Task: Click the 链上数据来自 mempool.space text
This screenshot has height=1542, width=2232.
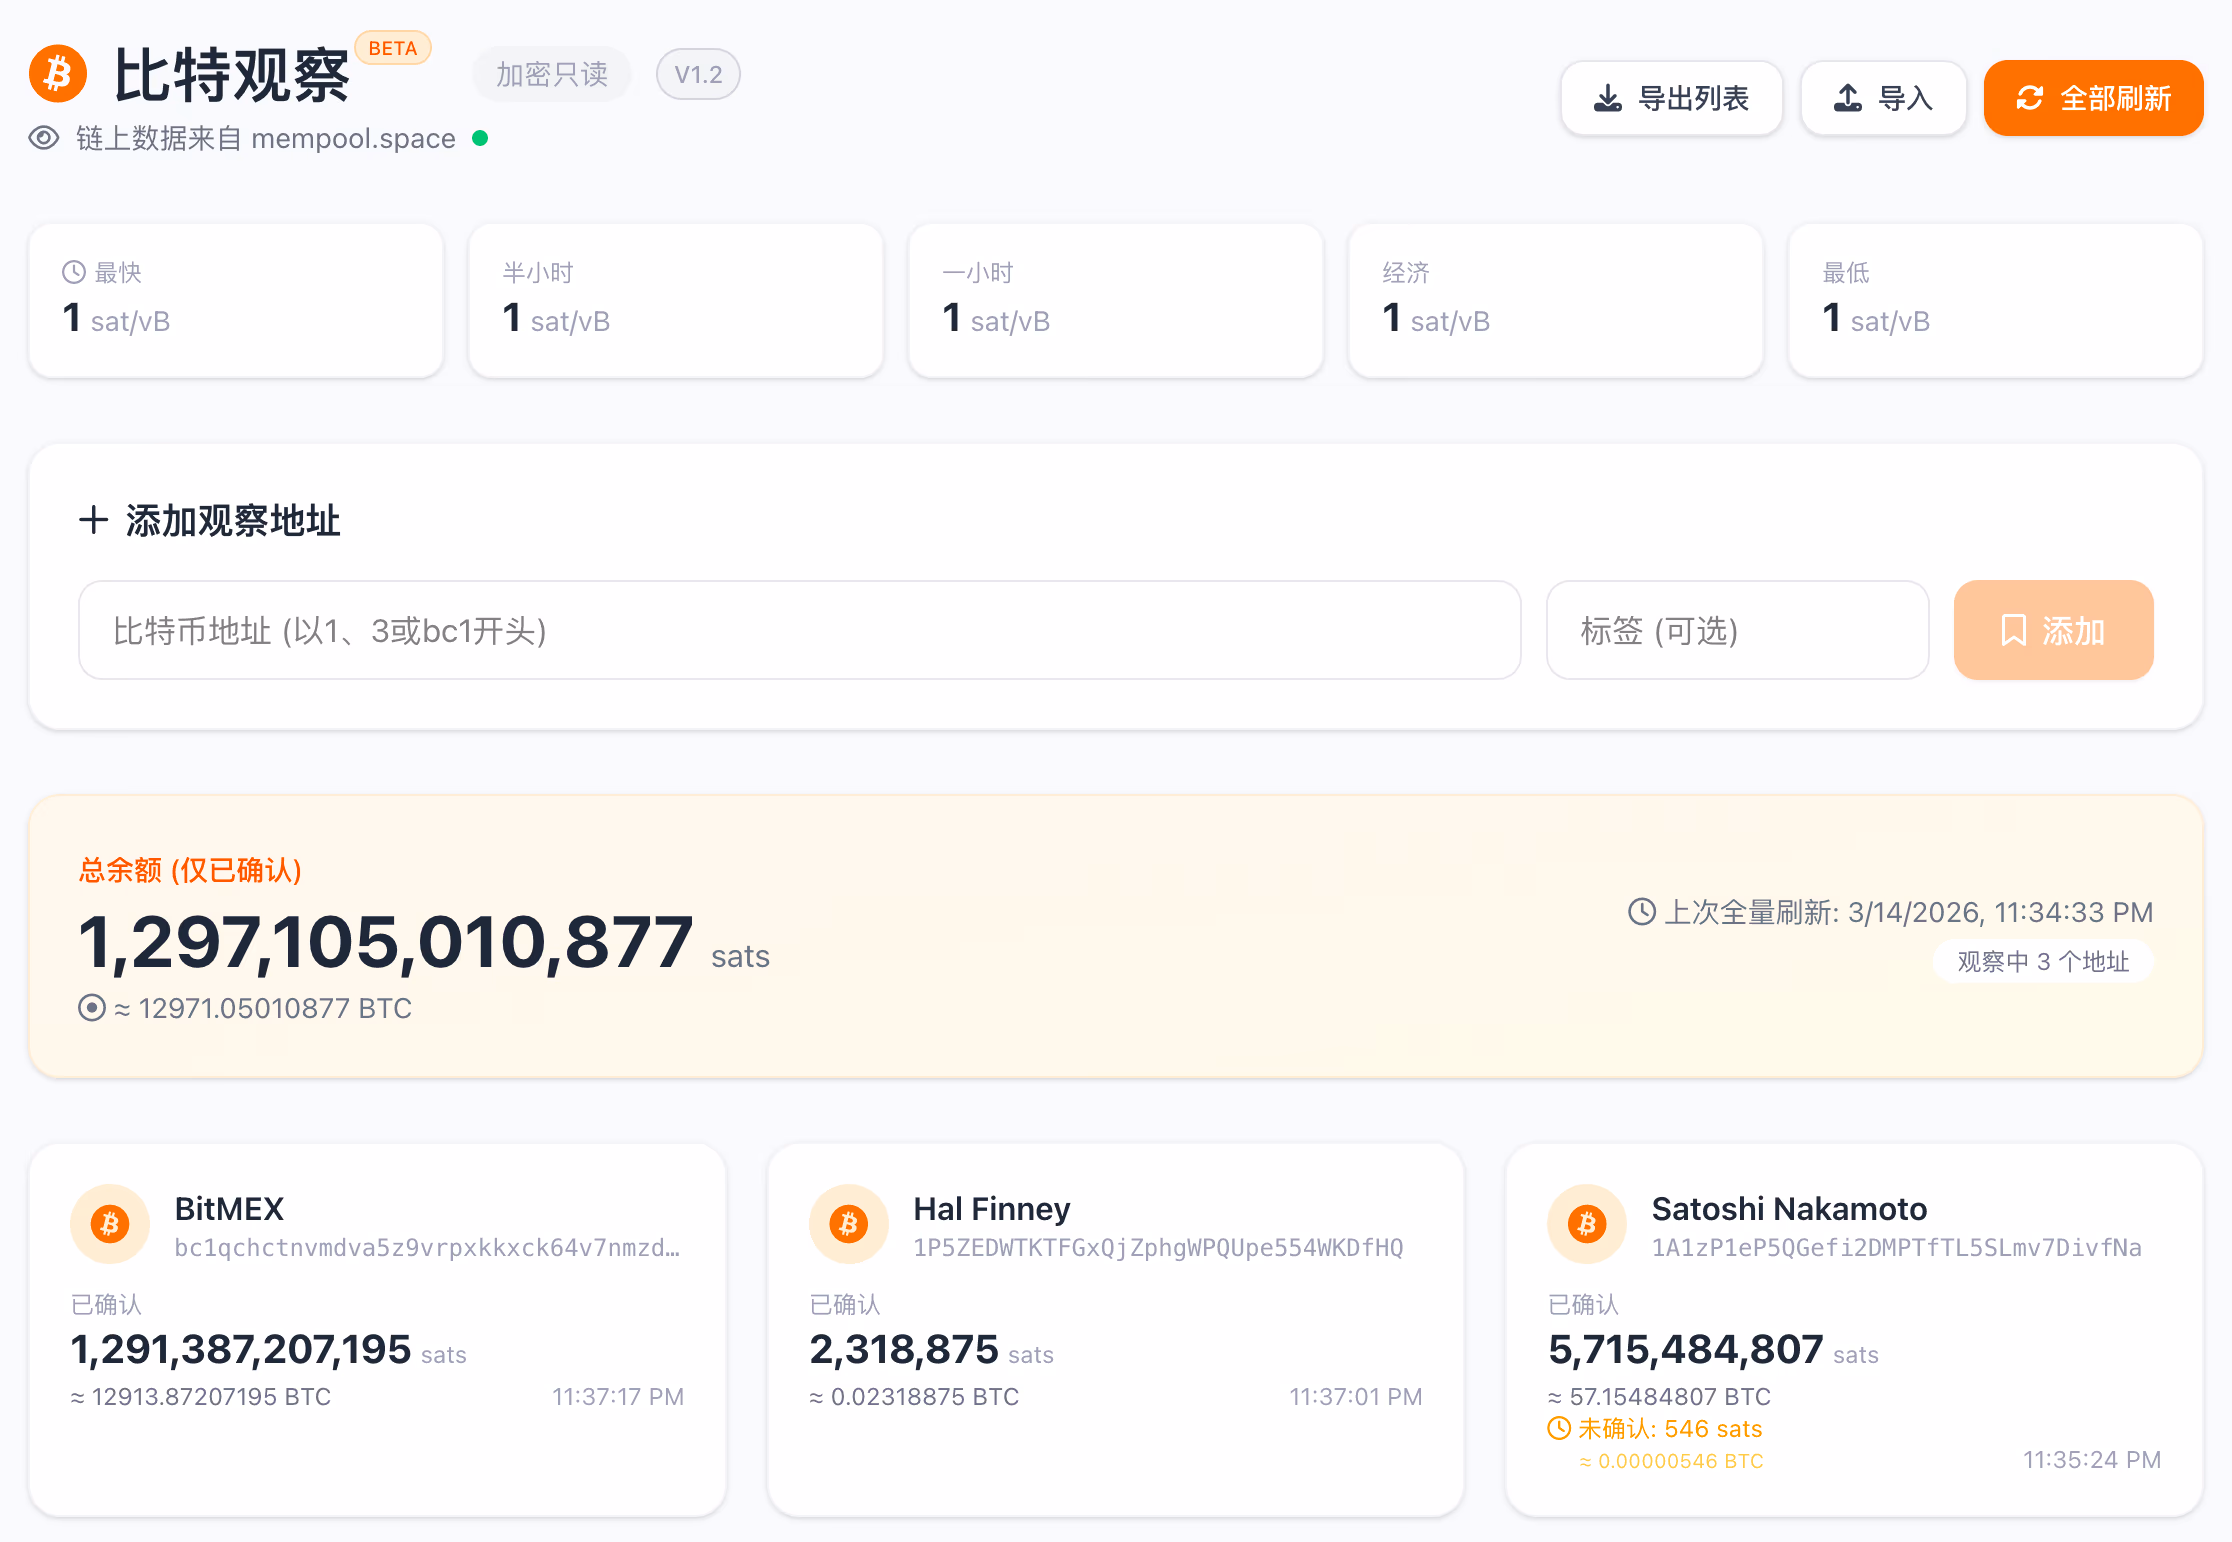Action: pos(266,138)
